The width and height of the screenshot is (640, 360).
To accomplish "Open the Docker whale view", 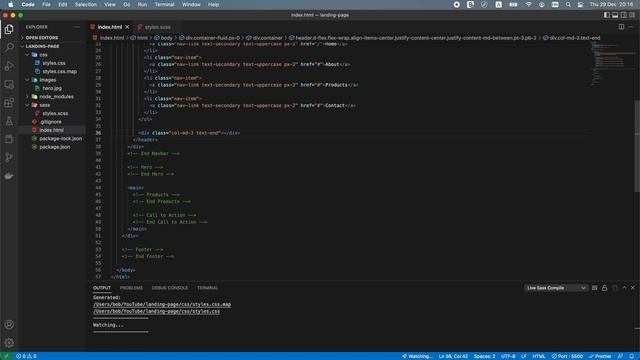I will point(9,176).
